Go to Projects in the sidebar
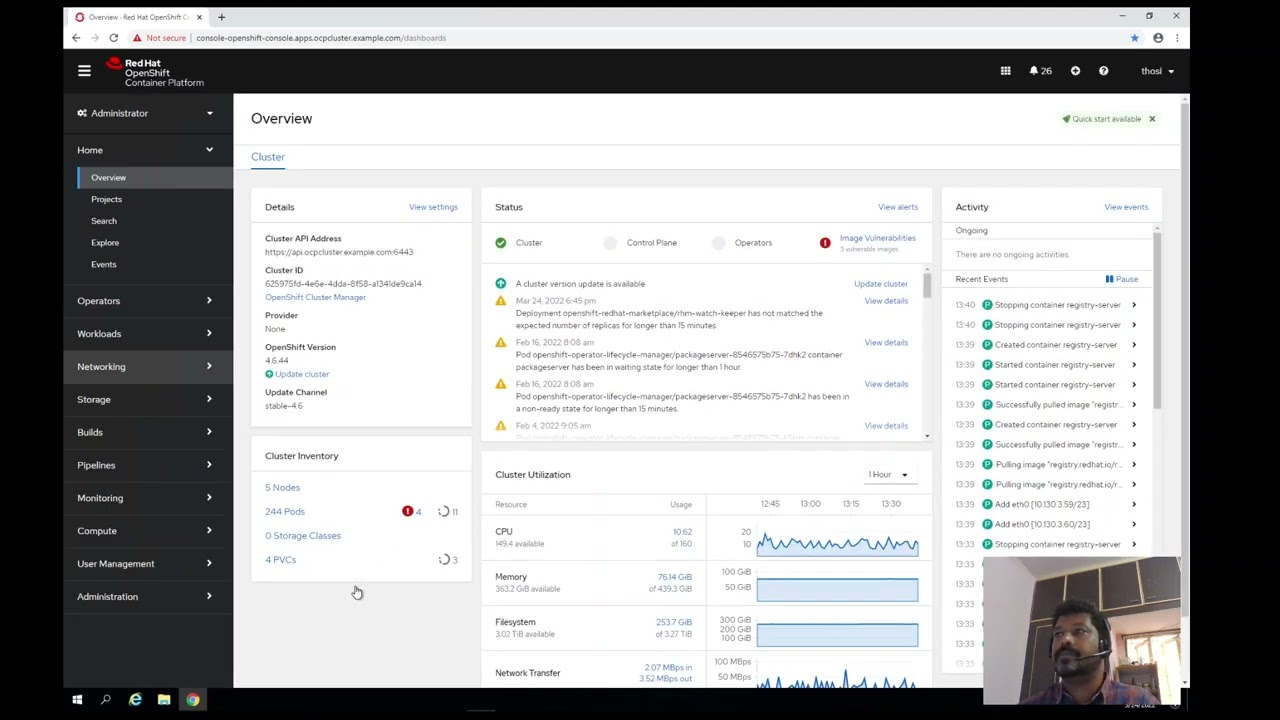This screenshot has width=1280, height=720. pyautogui.click(x=106, y=199)
